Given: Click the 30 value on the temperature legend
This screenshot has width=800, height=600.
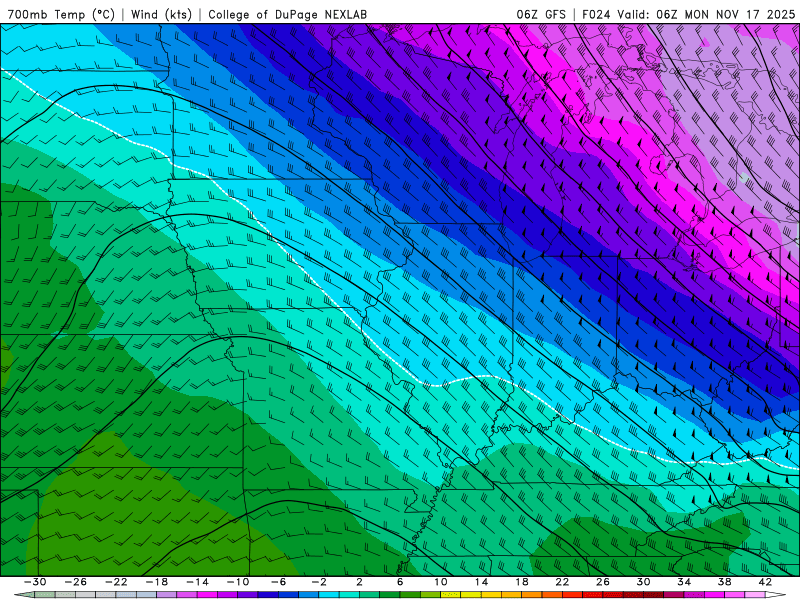Looking at the screenshot, I should click(x=643, y=582).
